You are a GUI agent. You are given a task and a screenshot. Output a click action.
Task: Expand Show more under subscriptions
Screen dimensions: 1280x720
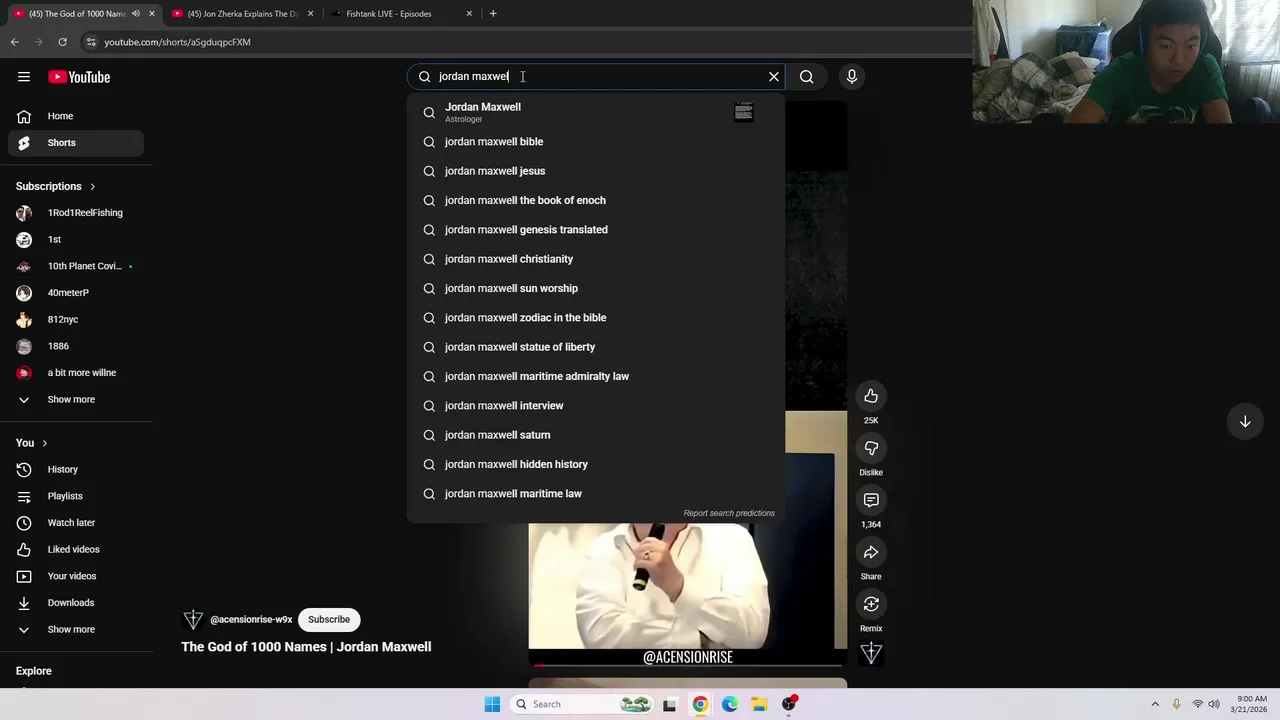76,399
